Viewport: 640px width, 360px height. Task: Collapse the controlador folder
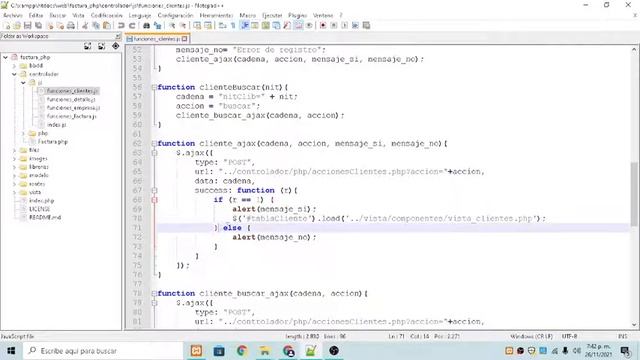(14, 74)
